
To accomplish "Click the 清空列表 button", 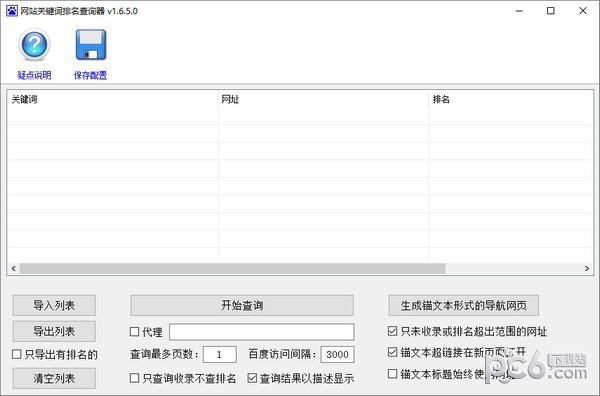I will (54, 378).
